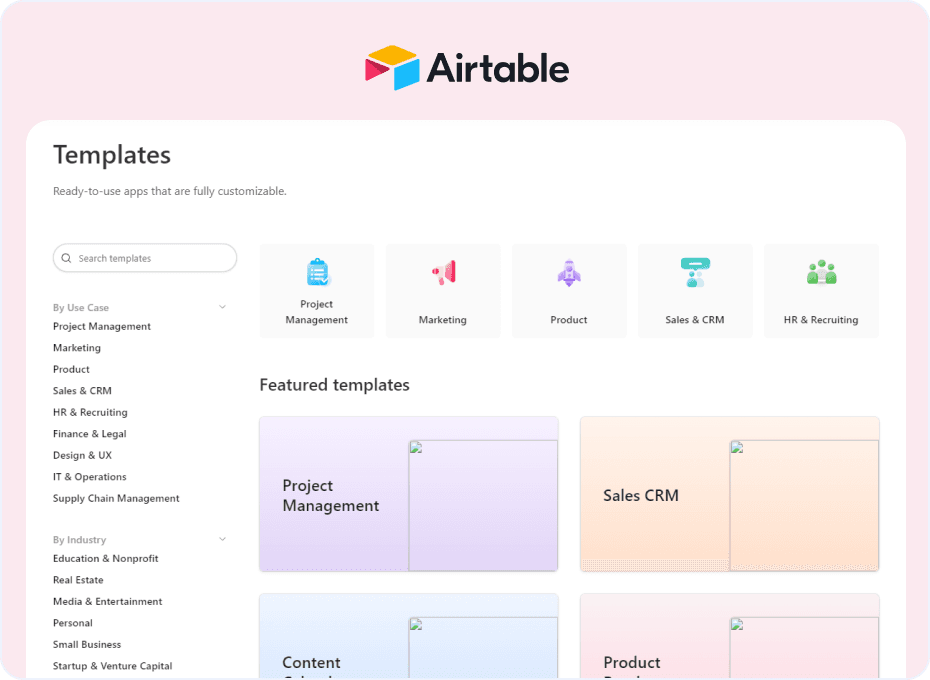This screenshot has width=930, height=680.
Task: Click the Sales & CRM tile label
Action: [x=695, y=320]
